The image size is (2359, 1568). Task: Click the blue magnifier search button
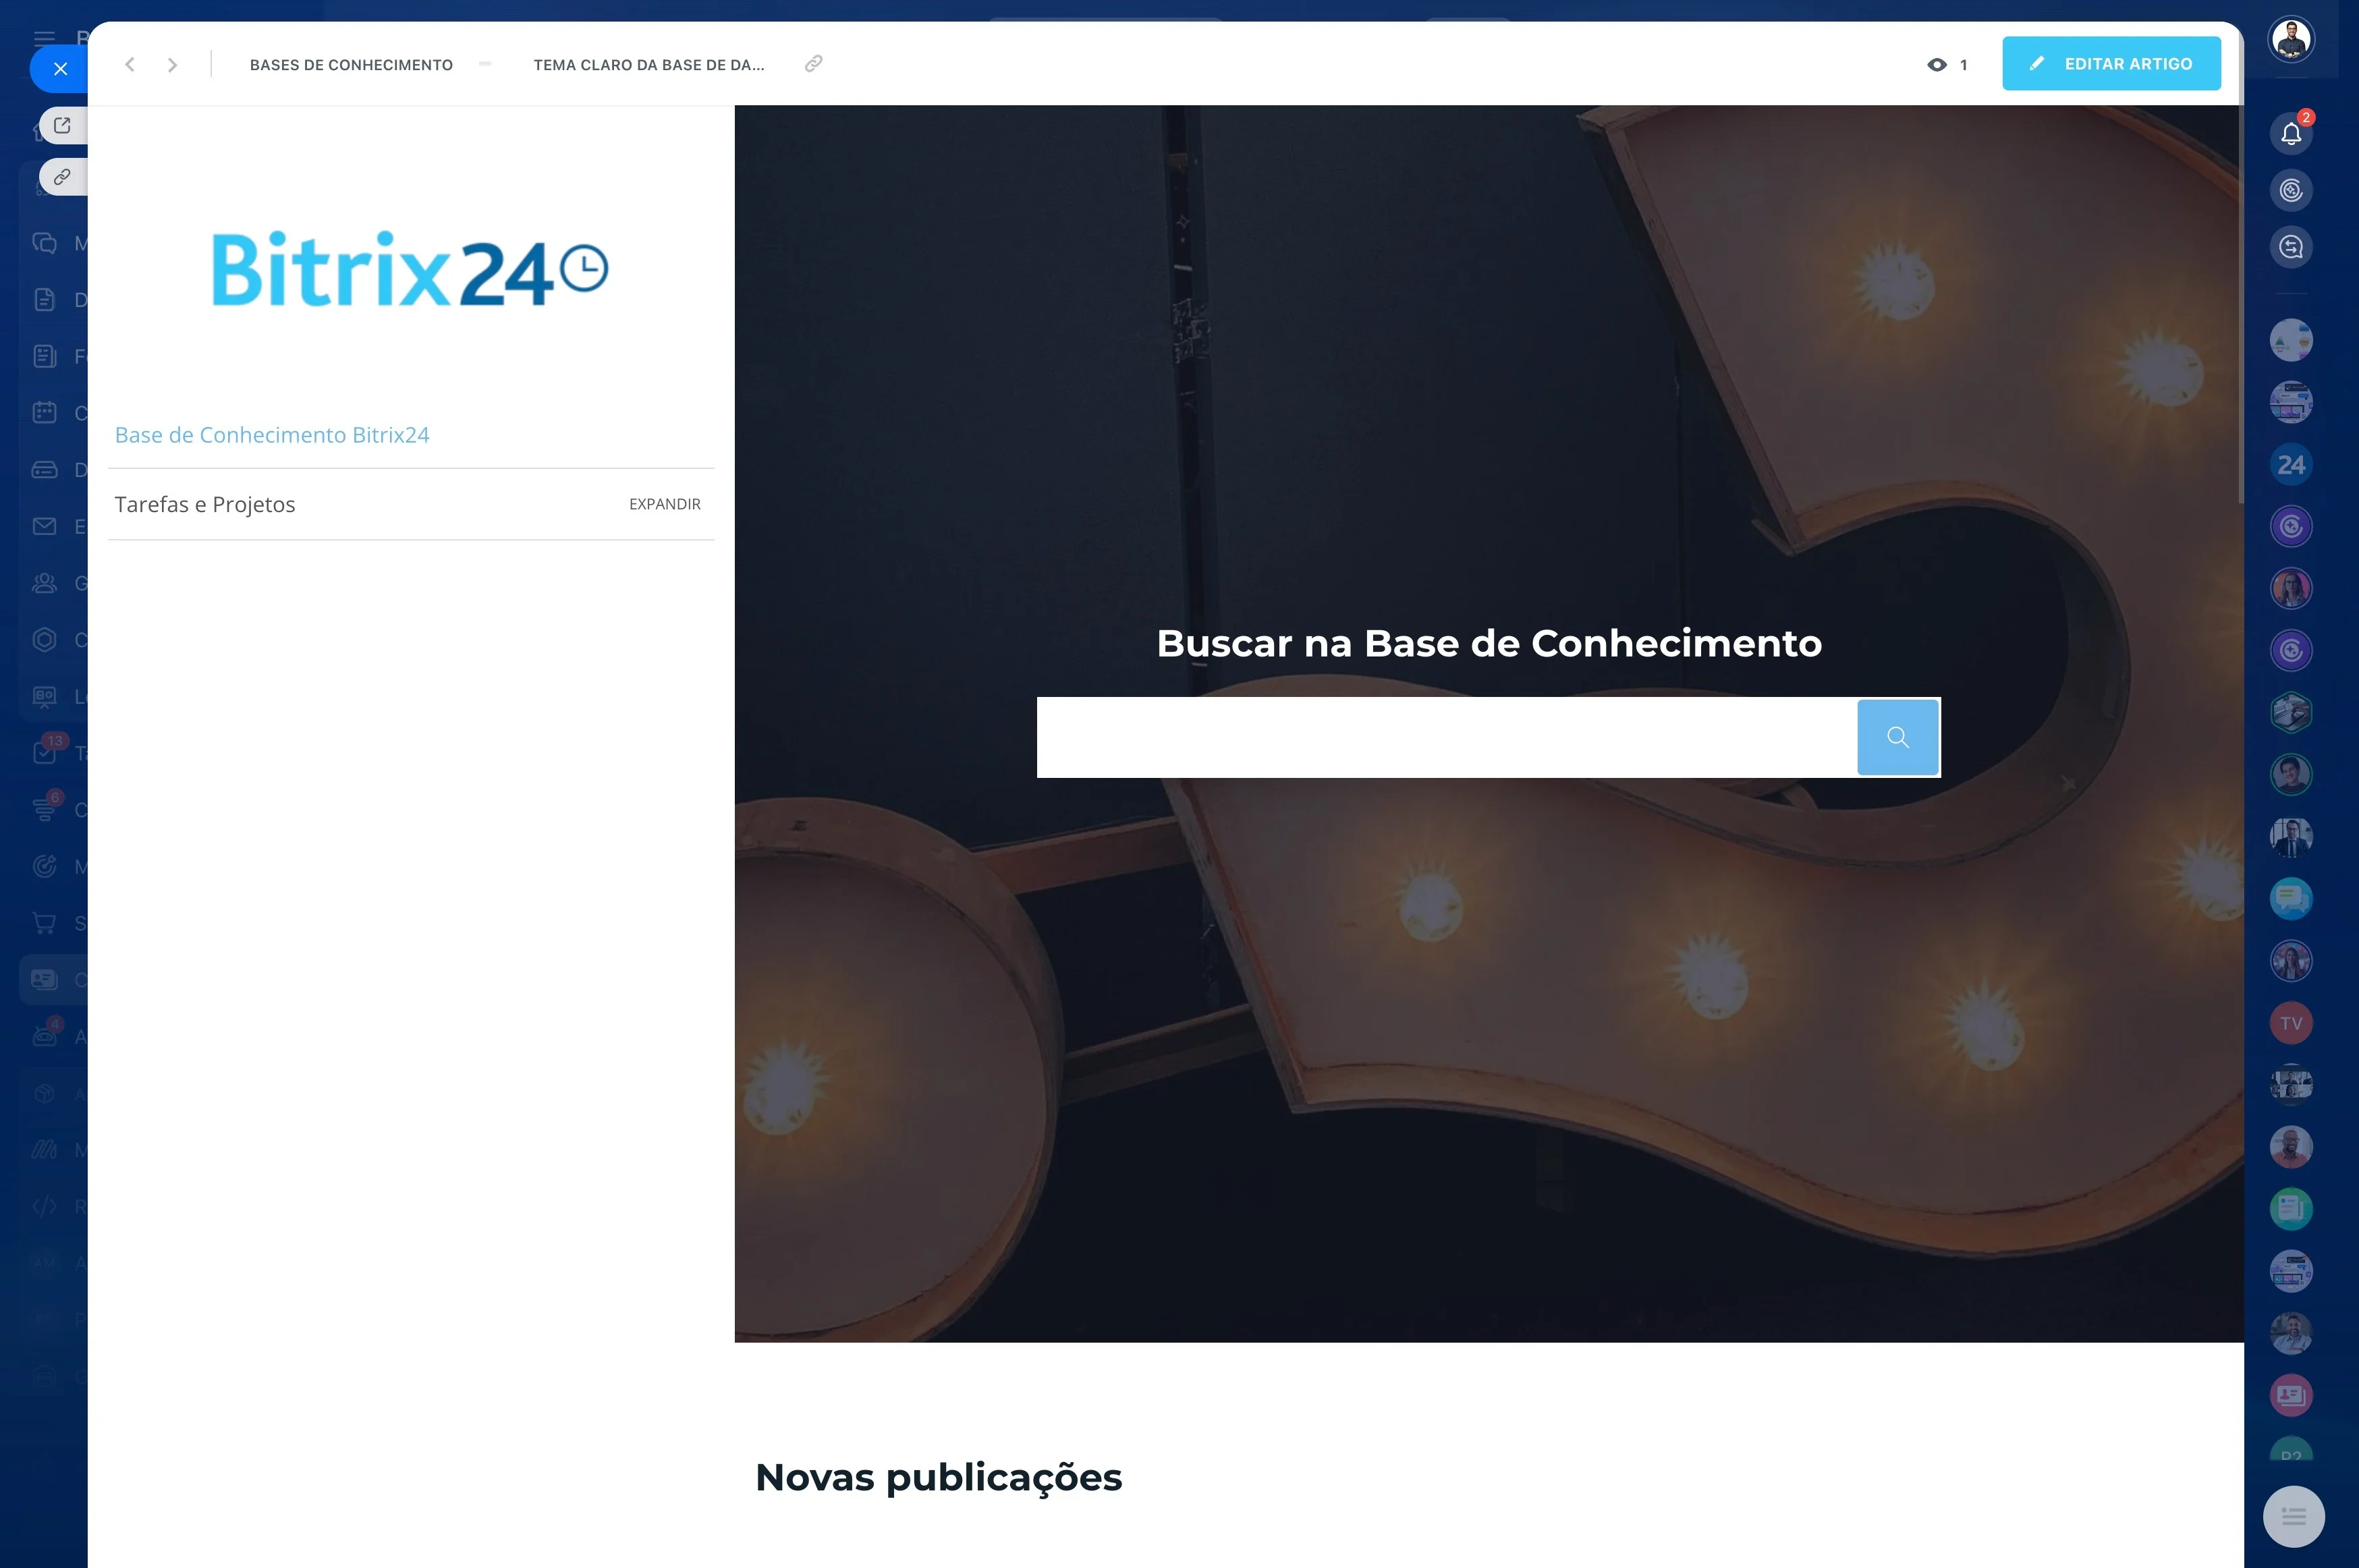click(1897, 737)
